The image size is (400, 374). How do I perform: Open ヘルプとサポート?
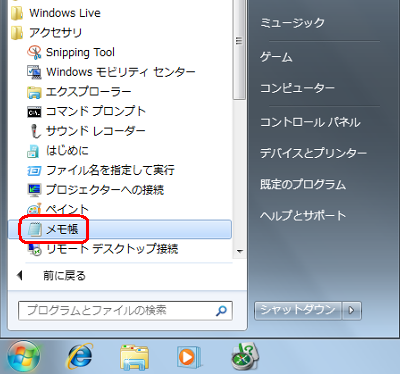pyautogui.click(x=303, y=216)
